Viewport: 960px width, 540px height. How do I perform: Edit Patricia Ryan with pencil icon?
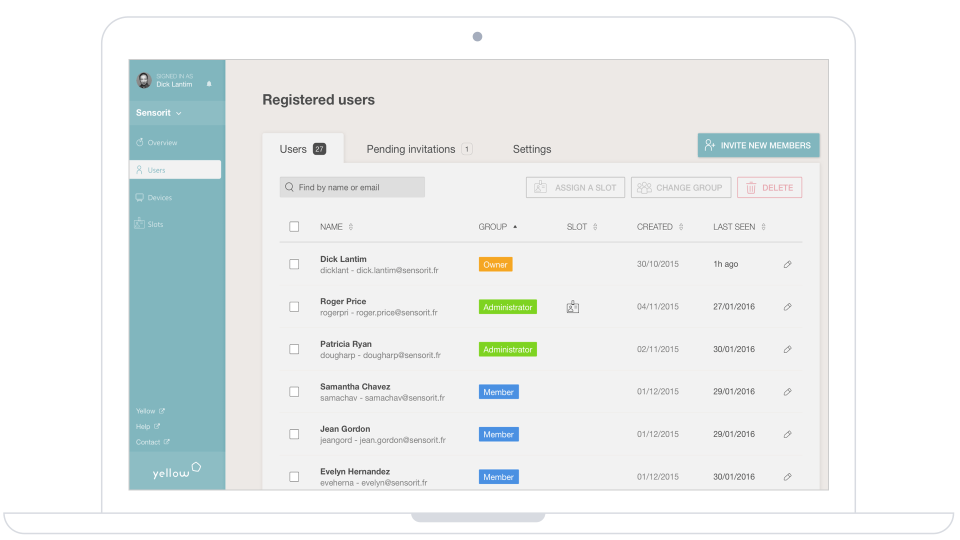point(787,349)
